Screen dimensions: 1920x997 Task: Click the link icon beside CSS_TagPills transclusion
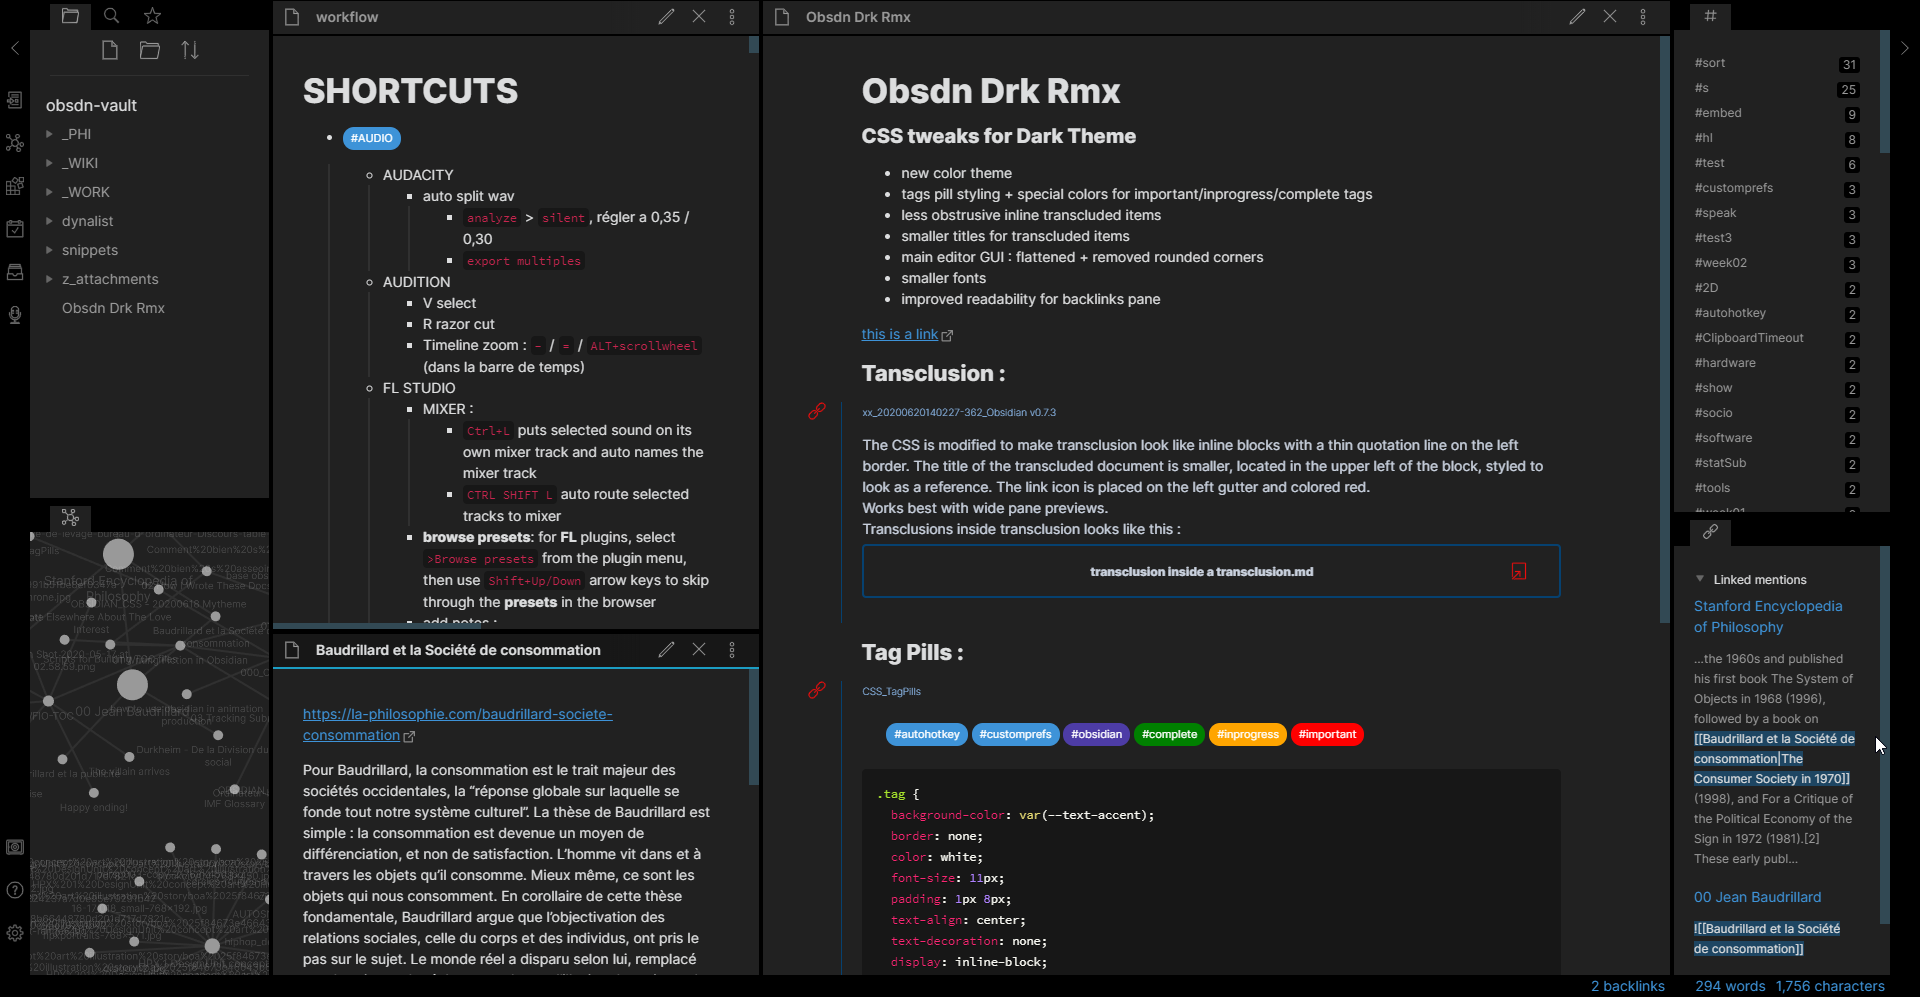[x=817, y=690]
